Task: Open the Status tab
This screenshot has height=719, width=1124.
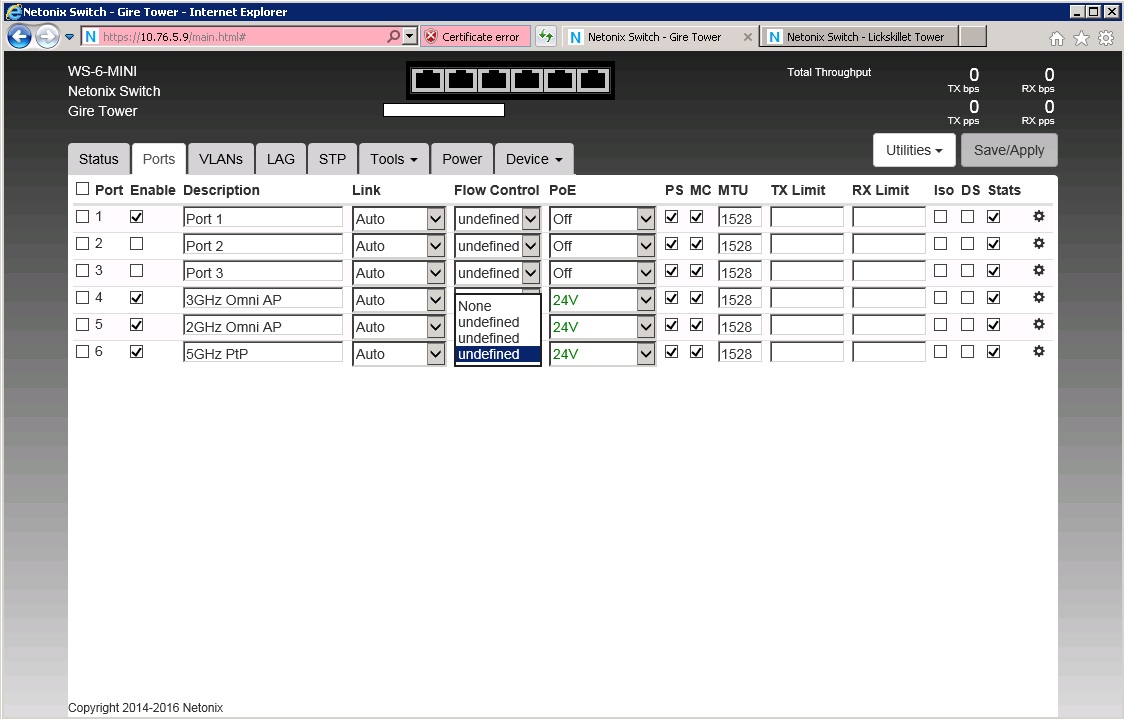Action: tap(98, 159)
